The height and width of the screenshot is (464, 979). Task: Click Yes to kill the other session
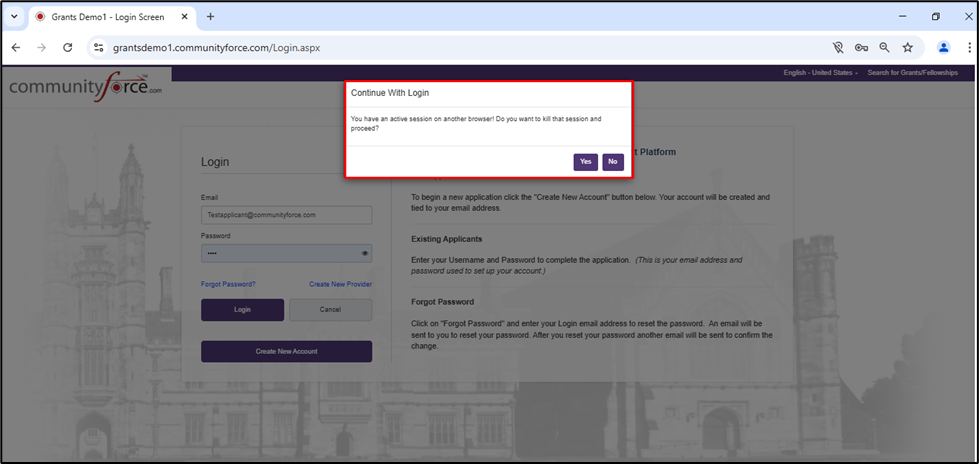tap(585, 162)
